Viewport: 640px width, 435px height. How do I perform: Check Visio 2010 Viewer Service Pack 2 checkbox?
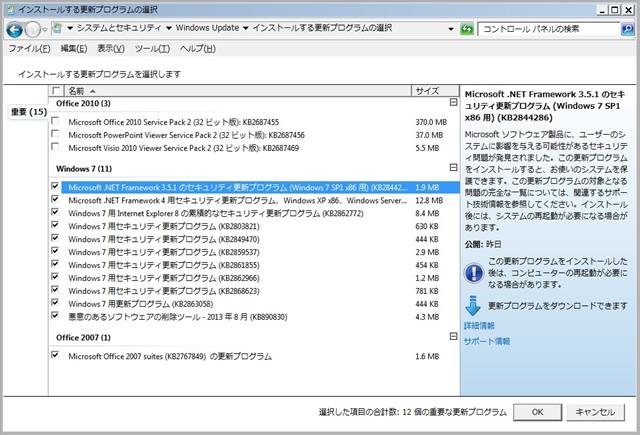(55, 147)
